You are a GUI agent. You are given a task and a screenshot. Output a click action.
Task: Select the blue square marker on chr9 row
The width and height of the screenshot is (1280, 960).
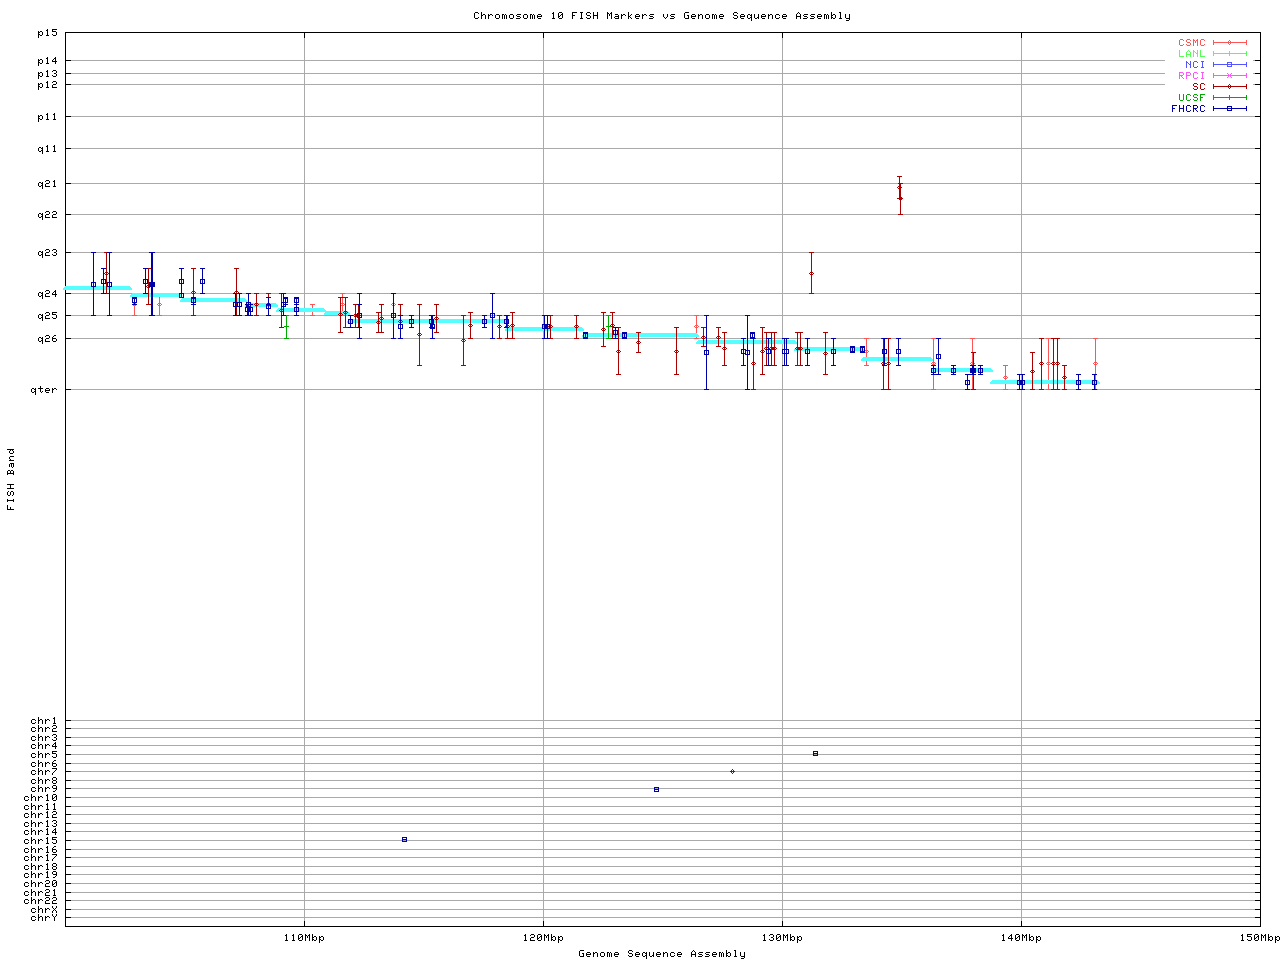point(656,789)
